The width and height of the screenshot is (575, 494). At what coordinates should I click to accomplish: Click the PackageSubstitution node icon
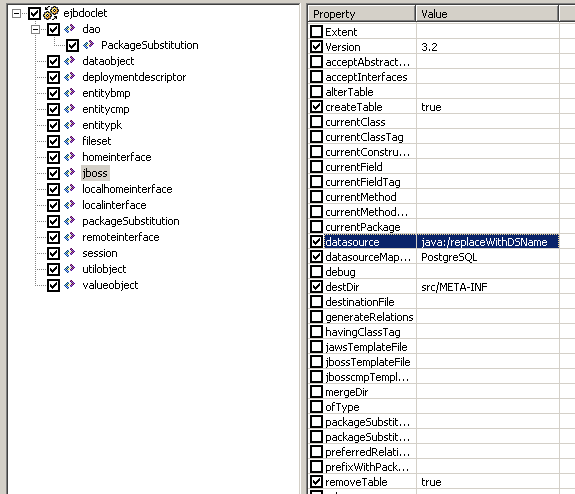[x=88, y=45]
